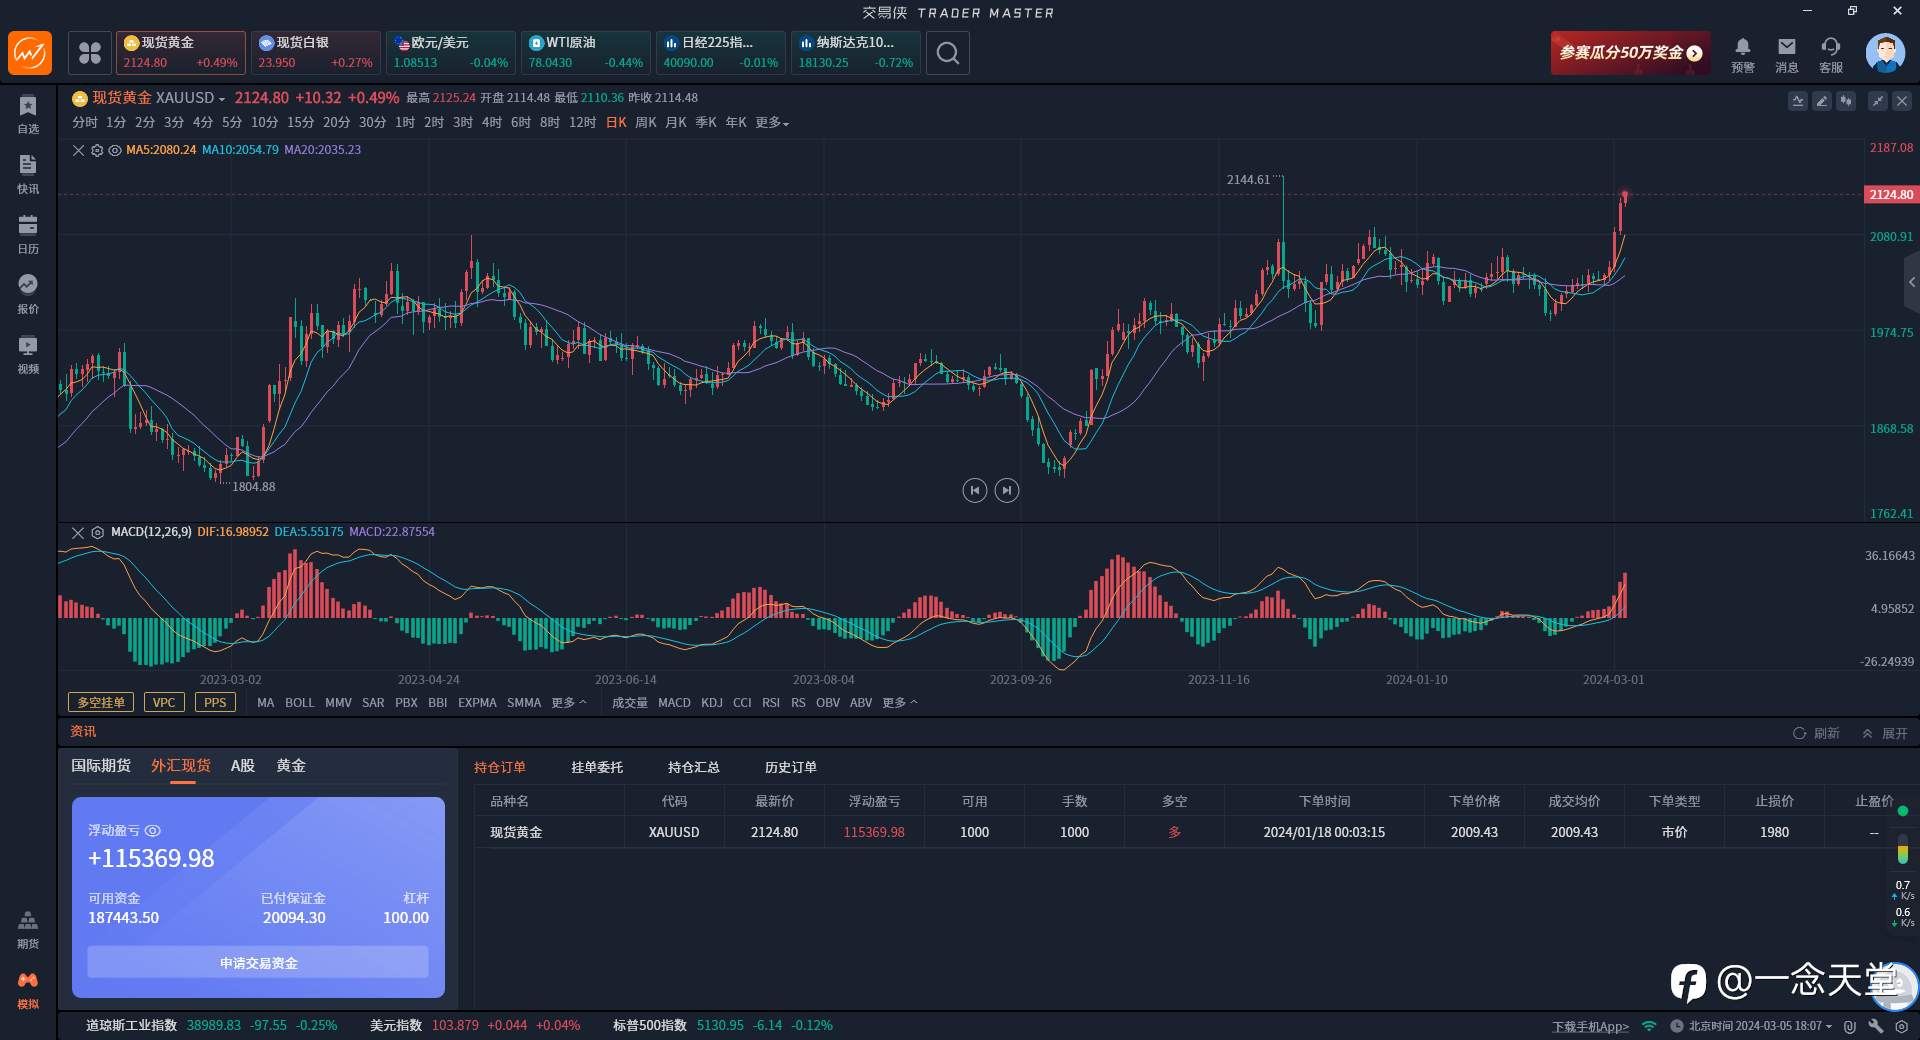Contact 客服 customer service
The height and width of the screenshot is (1040, 1920).
(x=1831, y=54)
